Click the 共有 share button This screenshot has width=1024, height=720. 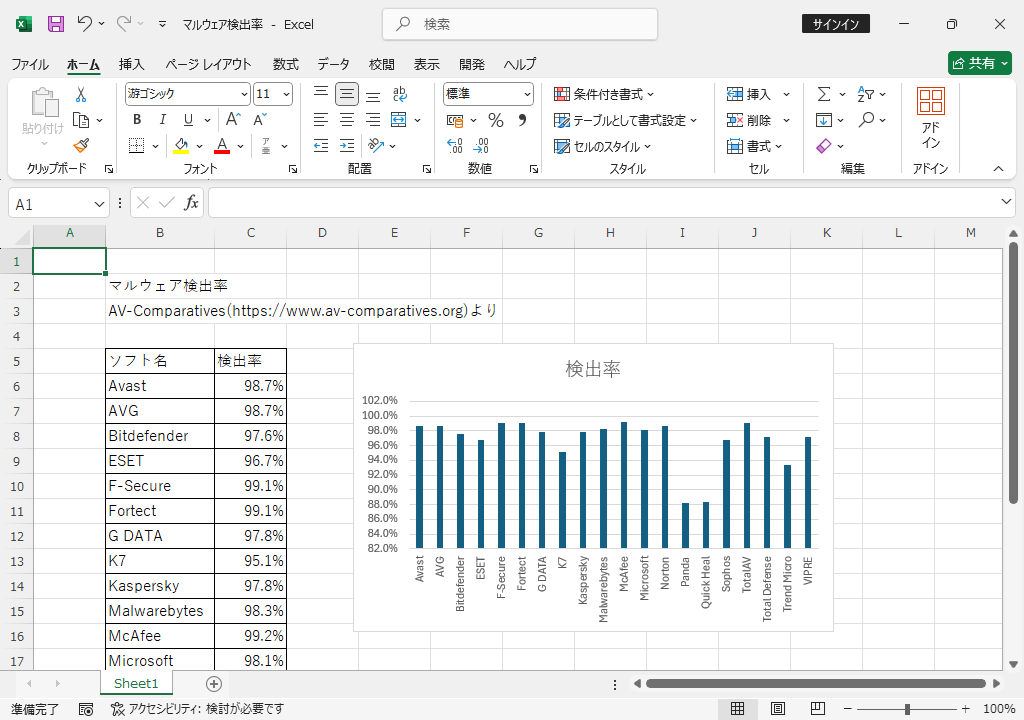(x=980, y=63)
